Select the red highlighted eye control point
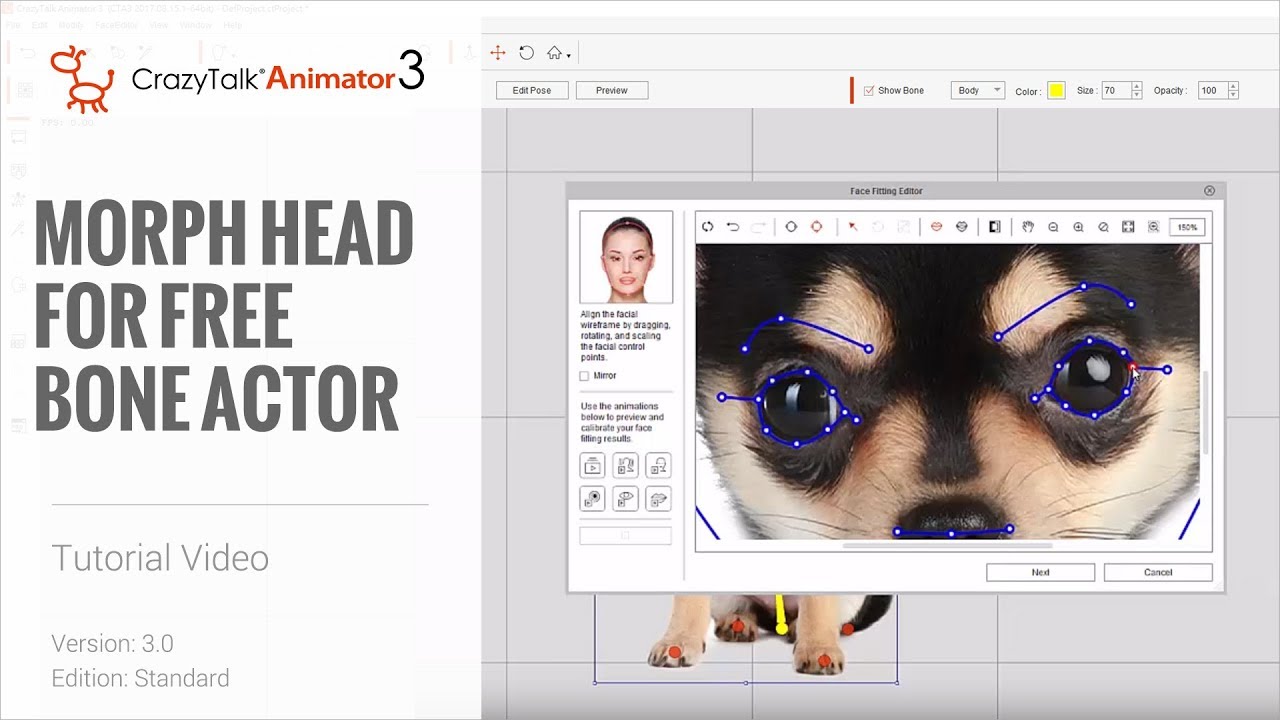The width and height of the screenshot is (1280, 720). point(1132,367)
